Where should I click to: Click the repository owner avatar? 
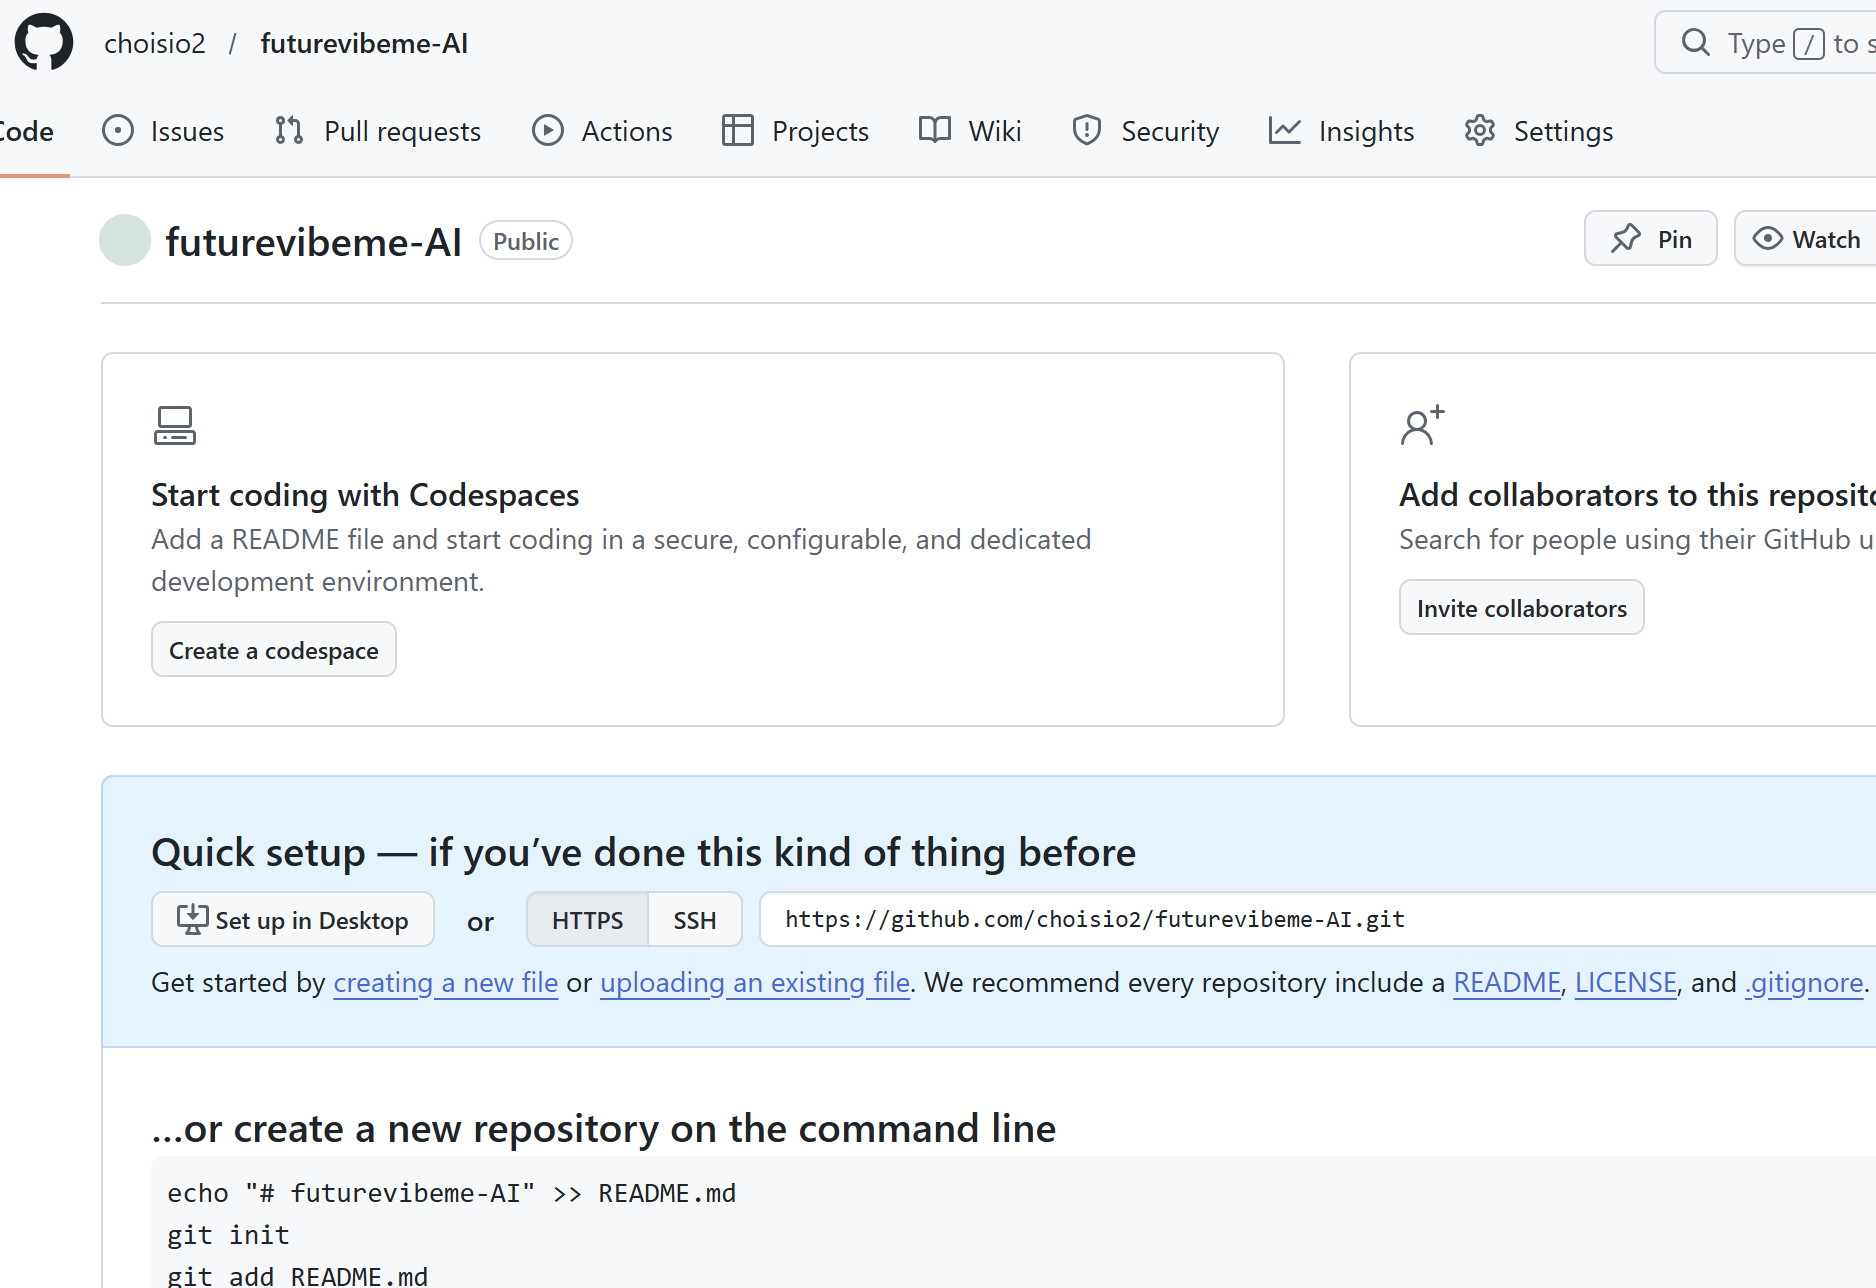click(x=125, y=240)
